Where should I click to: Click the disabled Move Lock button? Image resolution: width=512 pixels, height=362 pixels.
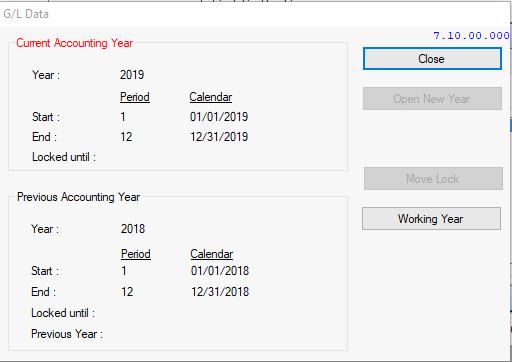(x=433, y=179)
